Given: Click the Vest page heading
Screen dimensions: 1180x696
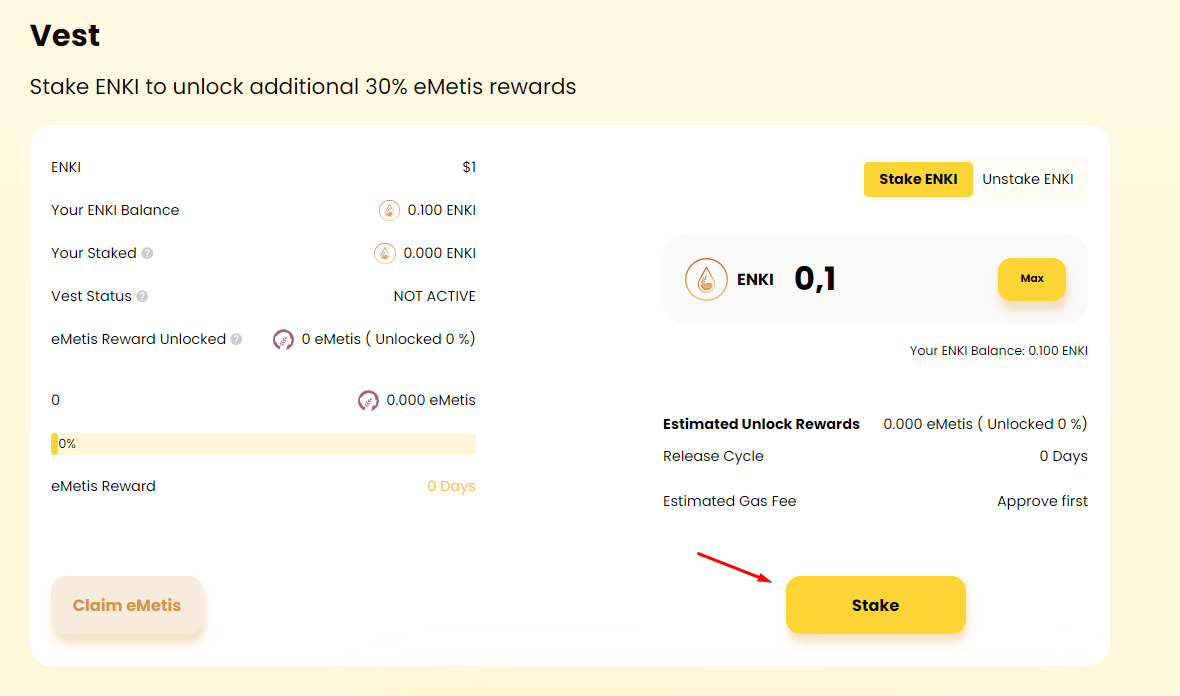Looking at the screenshot, I should pyautogui.click(x=65, y=36).
